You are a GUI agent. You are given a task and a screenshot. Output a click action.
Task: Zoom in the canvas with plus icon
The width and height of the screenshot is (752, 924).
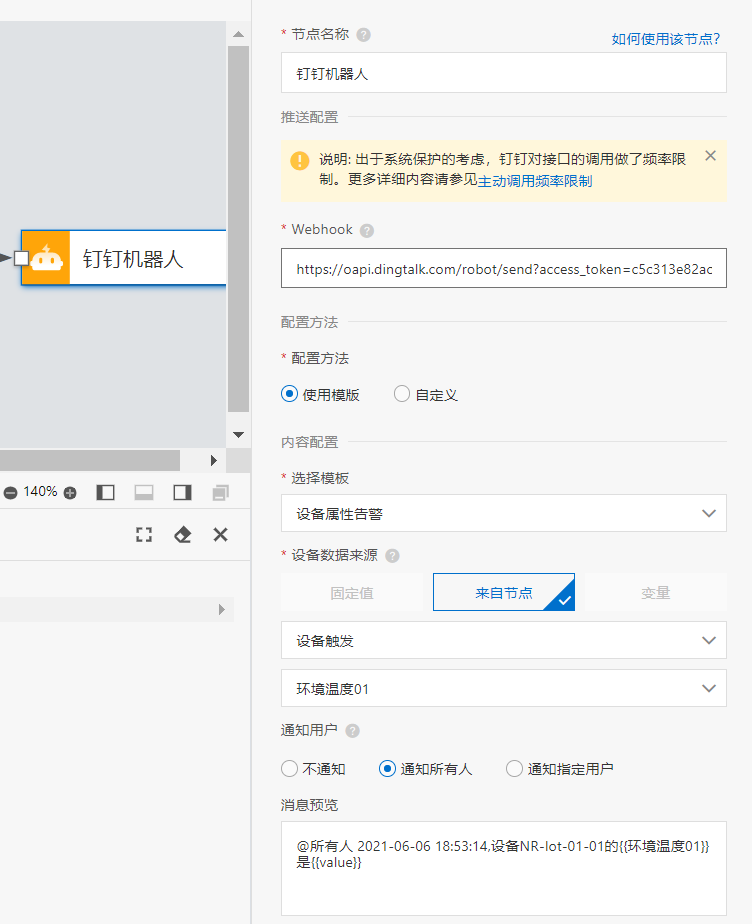(70, 493)
